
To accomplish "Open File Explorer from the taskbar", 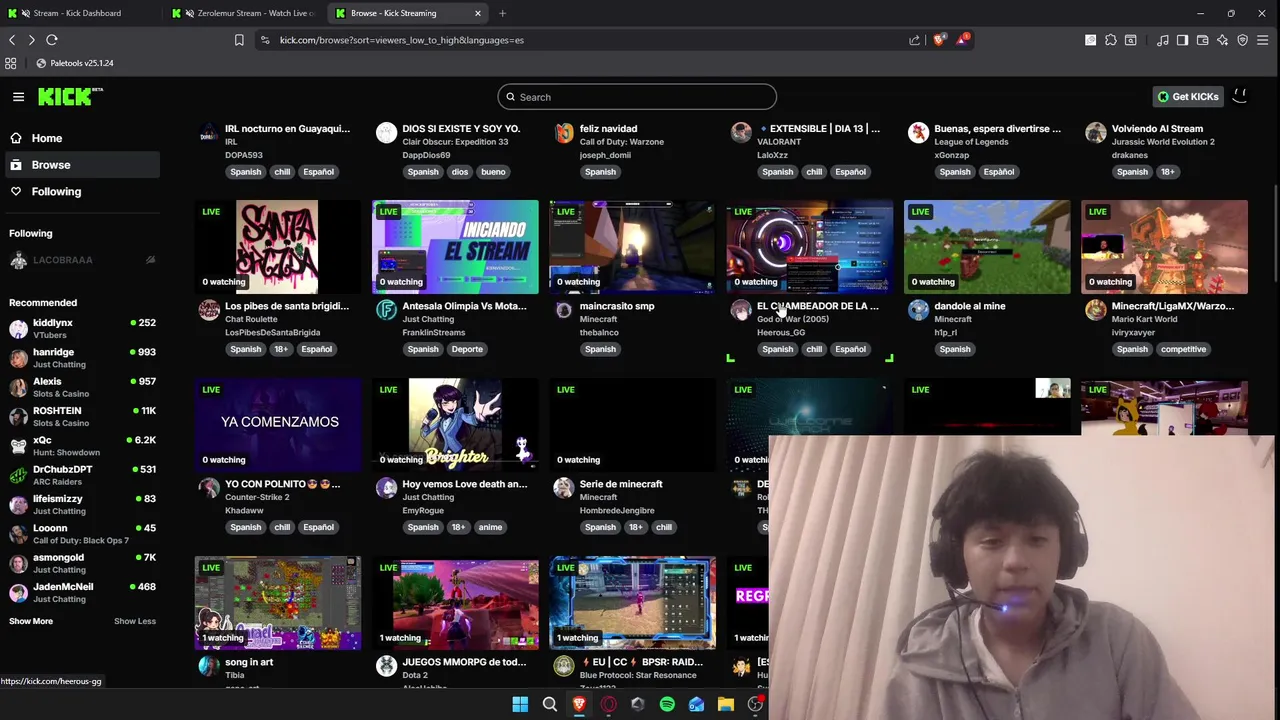I will pos(726,704).
